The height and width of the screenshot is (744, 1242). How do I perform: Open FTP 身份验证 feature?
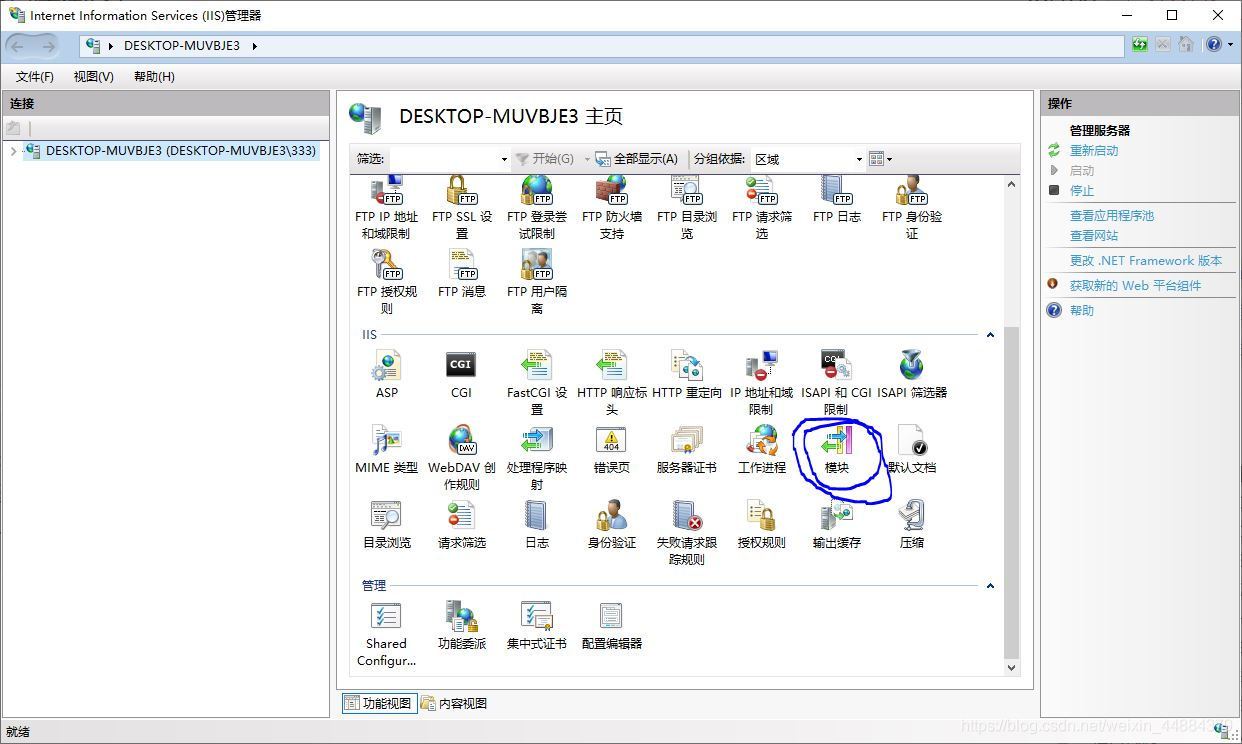[x=911, y=207]
